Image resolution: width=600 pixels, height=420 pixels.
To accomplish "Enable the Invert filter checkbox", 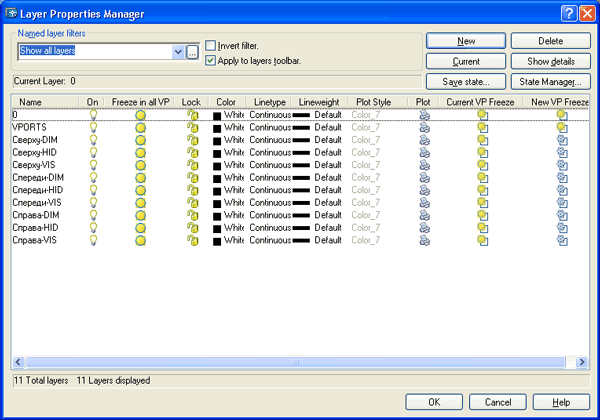I will coord(210,46).
